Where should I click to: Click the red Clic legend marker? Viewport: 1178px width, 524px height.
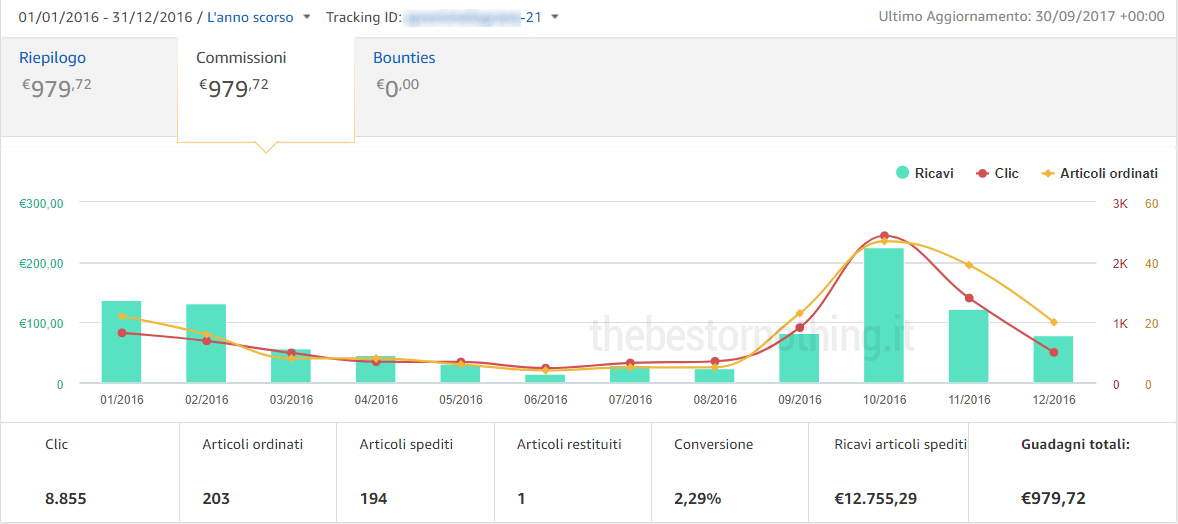pyautogui.click(x=981, y=173)
